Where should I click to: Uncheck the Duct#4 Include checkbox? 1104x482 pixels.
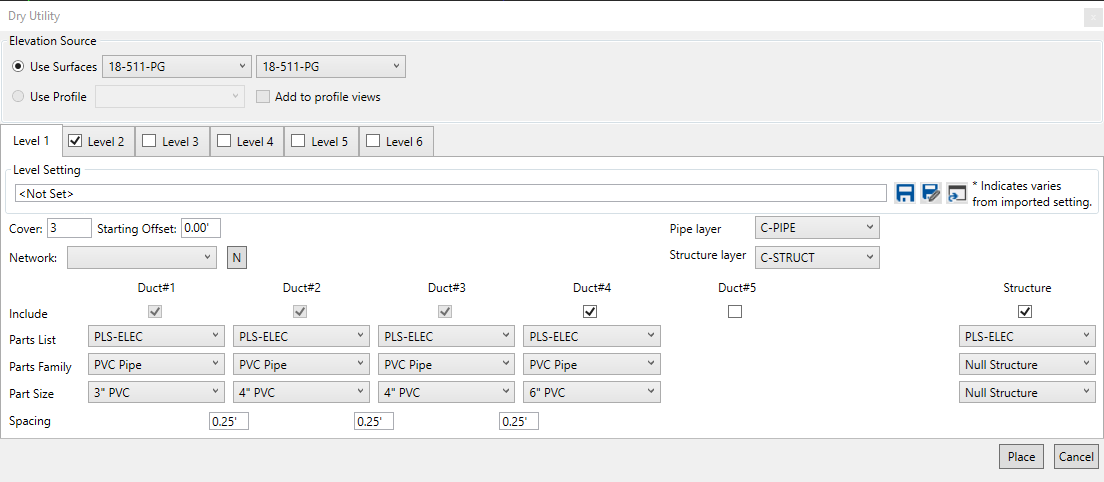(x=590, y=312)
